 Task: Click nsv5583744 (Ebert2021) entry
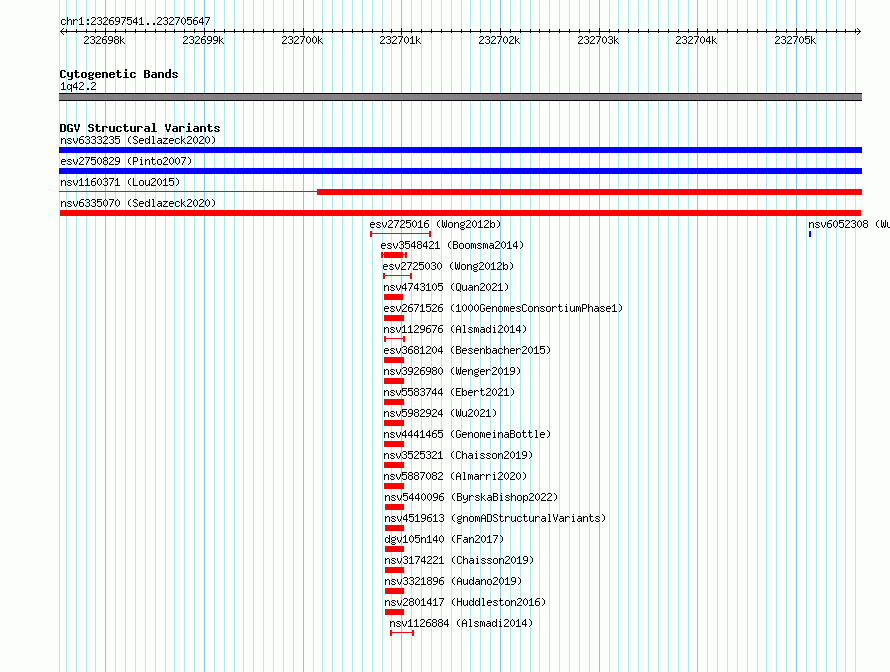pos(449,392)
